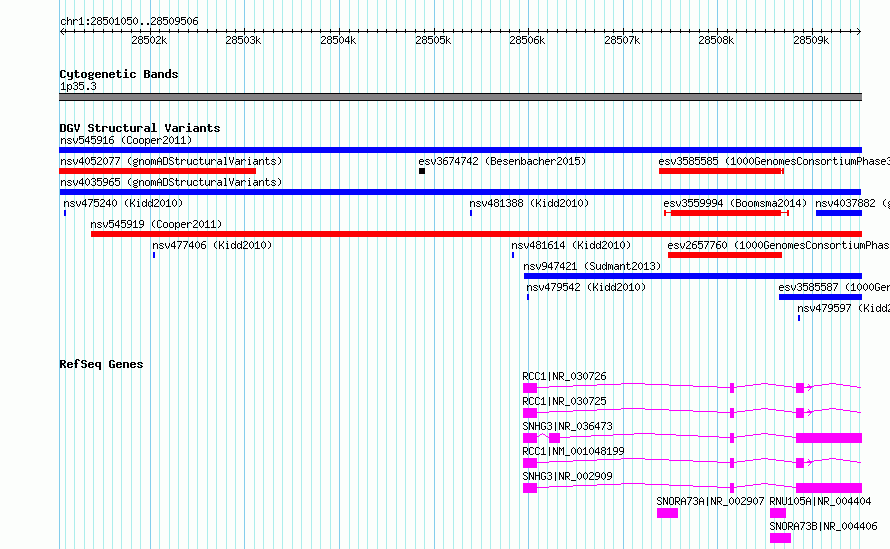This screenshot has height=549, width=890.
Task: Click the nsv4052077 gnomAD variant label
Action: point(171,161)
